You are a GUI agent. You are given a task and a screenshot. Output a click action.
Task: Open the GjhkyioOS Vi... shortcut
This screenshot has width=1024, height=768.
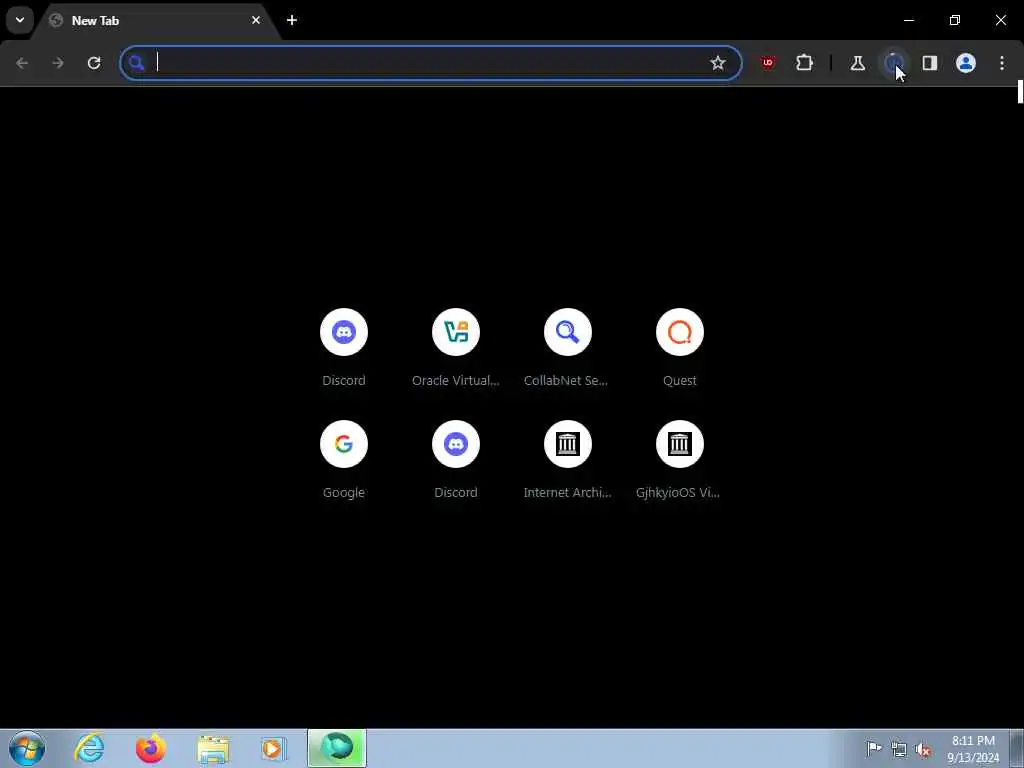[x=680, y=460]
